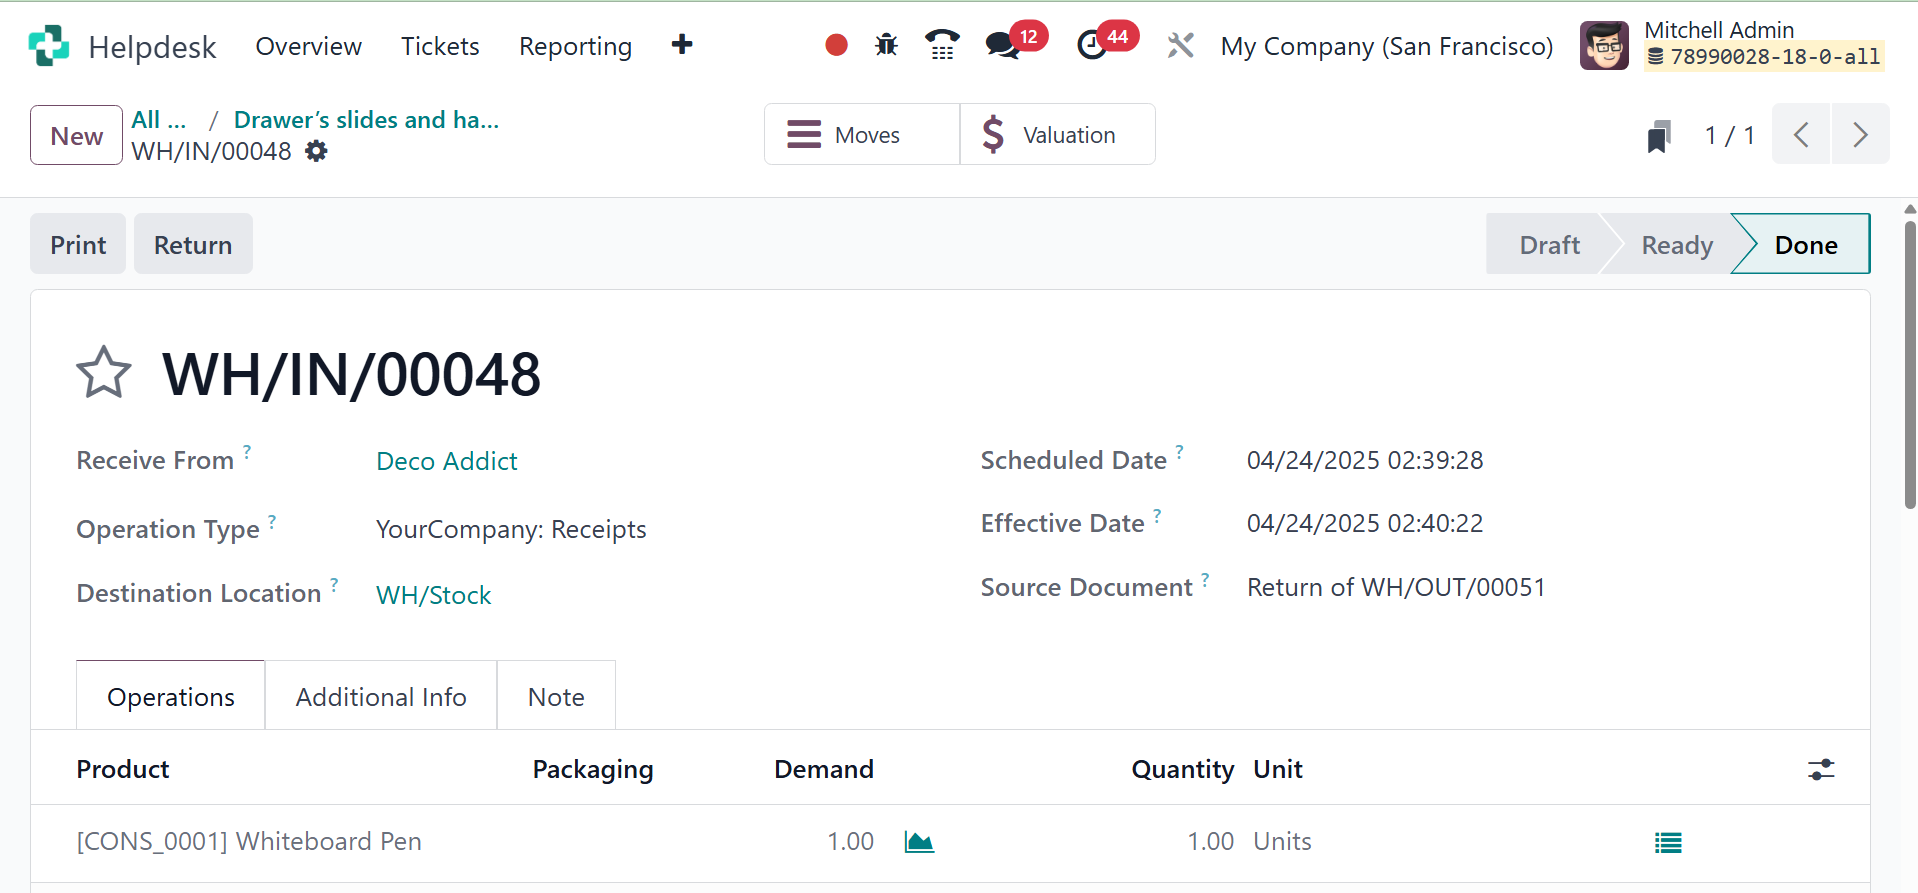1918x893 pixels.
Task: Toggle the bookmark icon near pager
Action: point(1658,136)
